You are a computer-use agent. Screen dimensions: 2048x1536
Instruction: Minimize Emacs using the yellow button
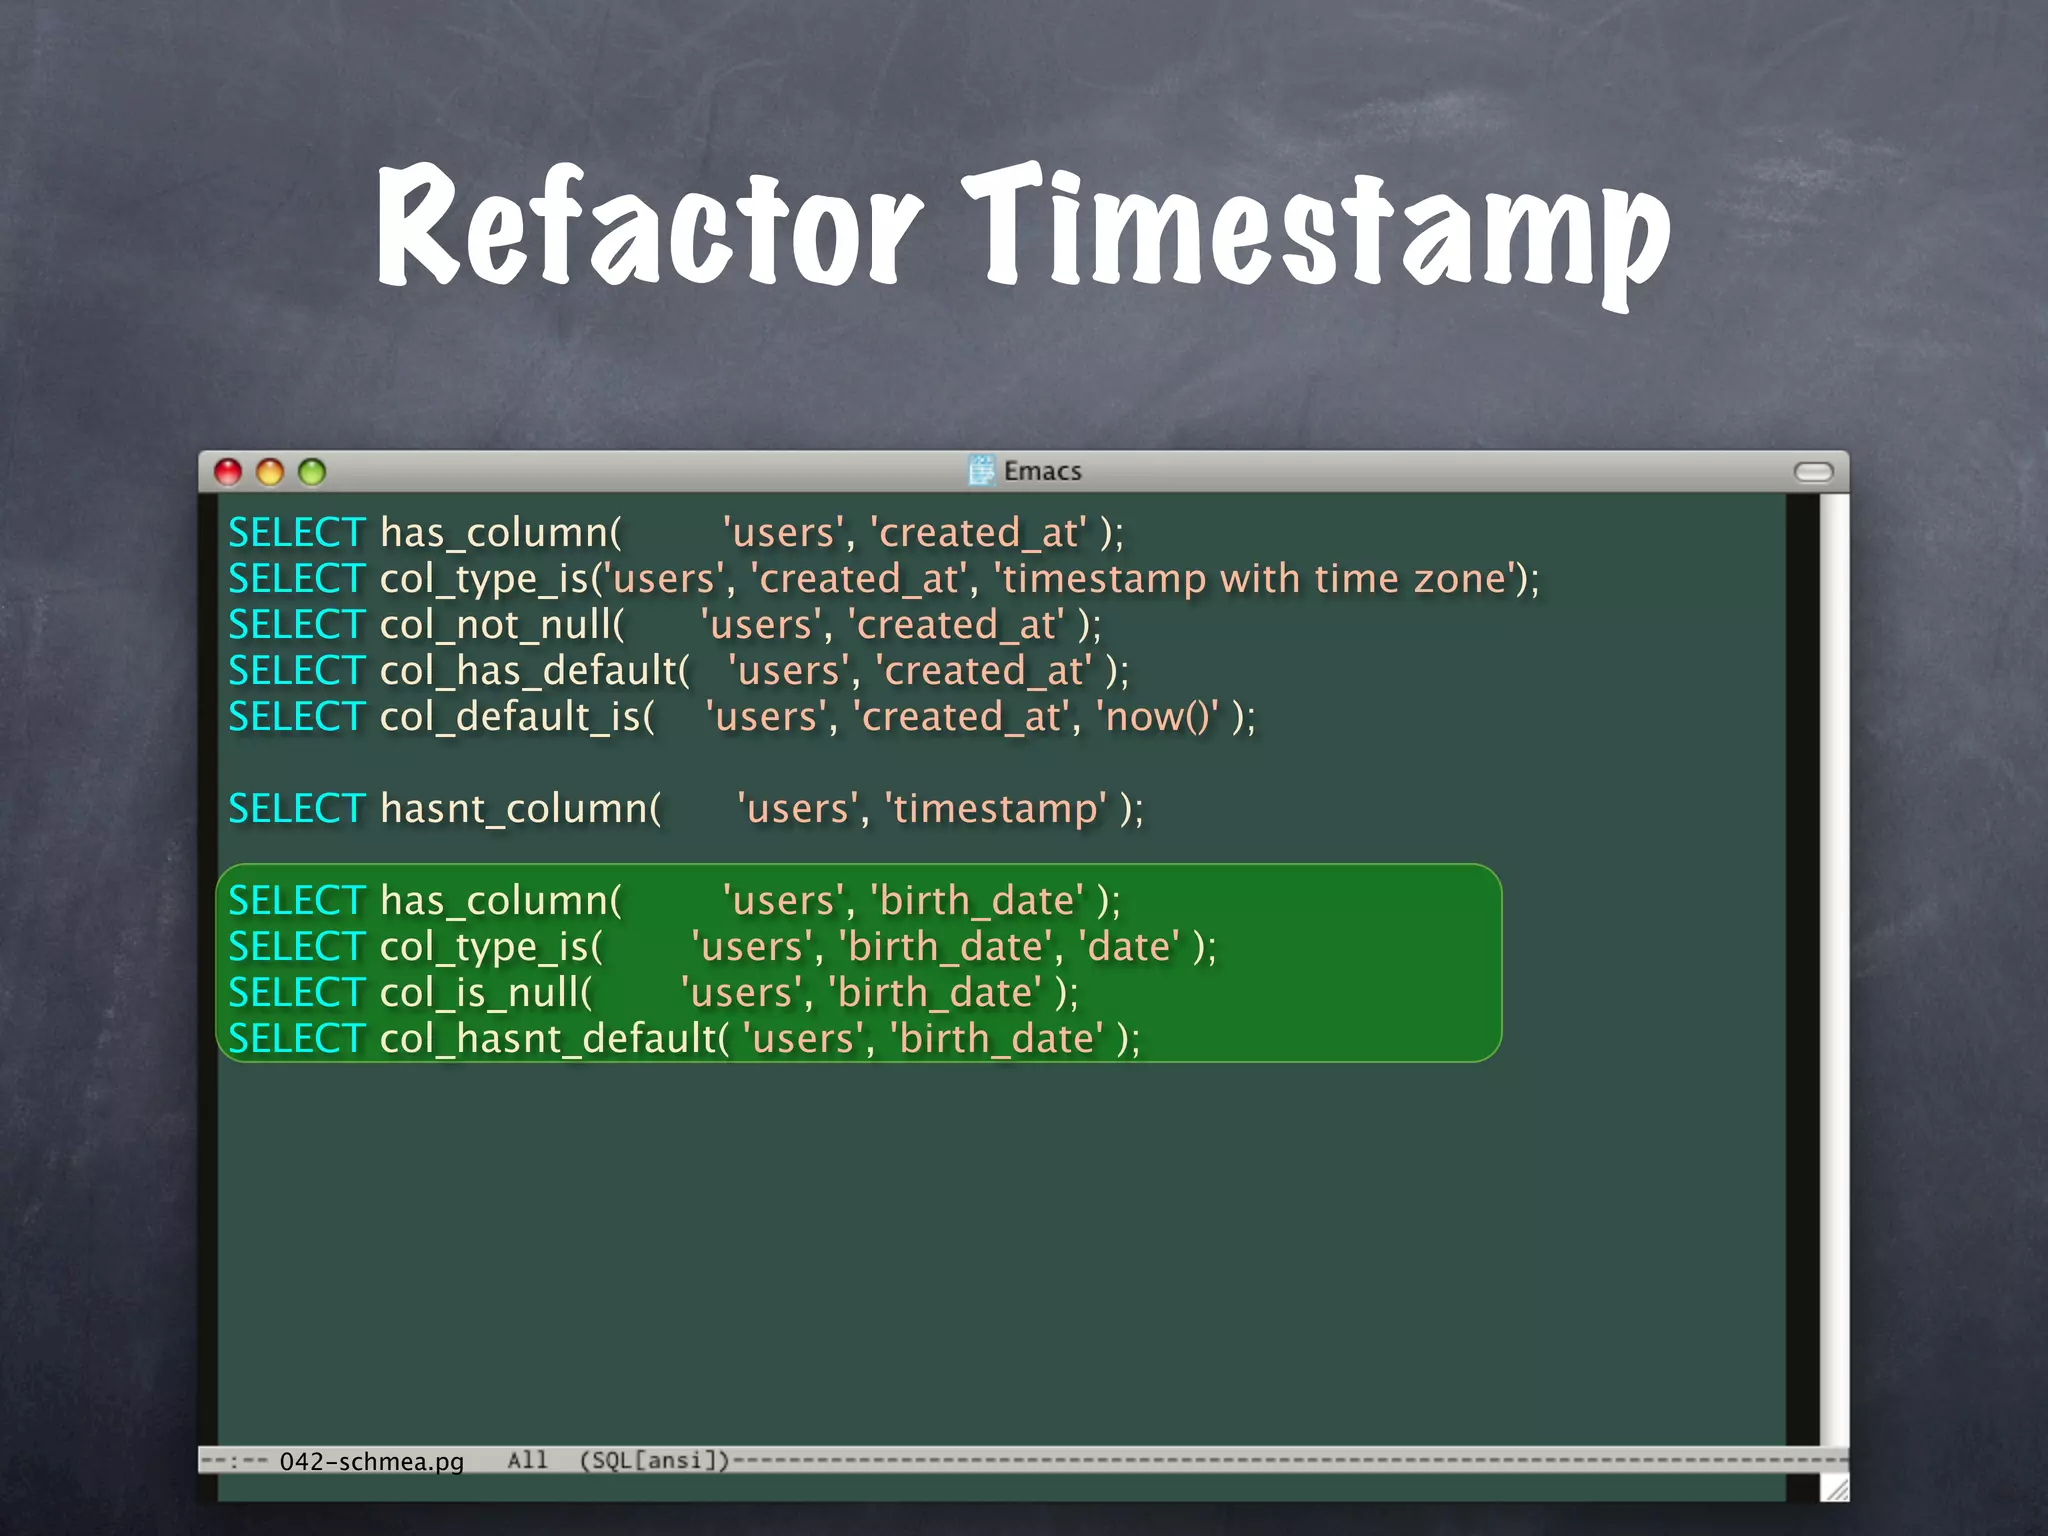(x=270, y=471)
